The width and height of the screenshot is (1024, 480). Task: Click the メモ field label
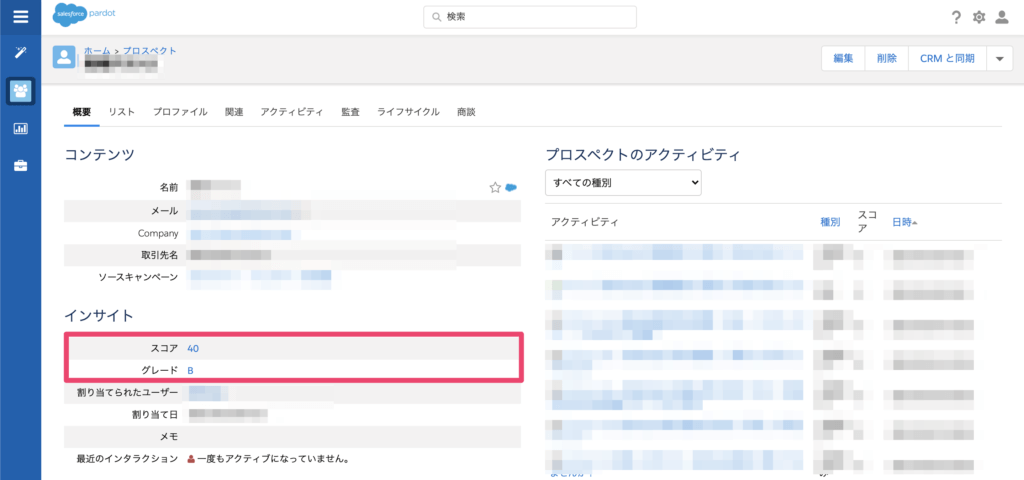pyautogui.click(x=169, y=436)
